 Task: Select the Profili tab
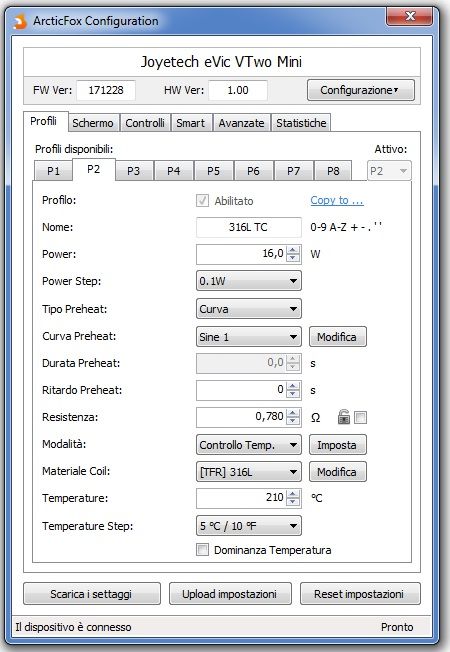44,121
